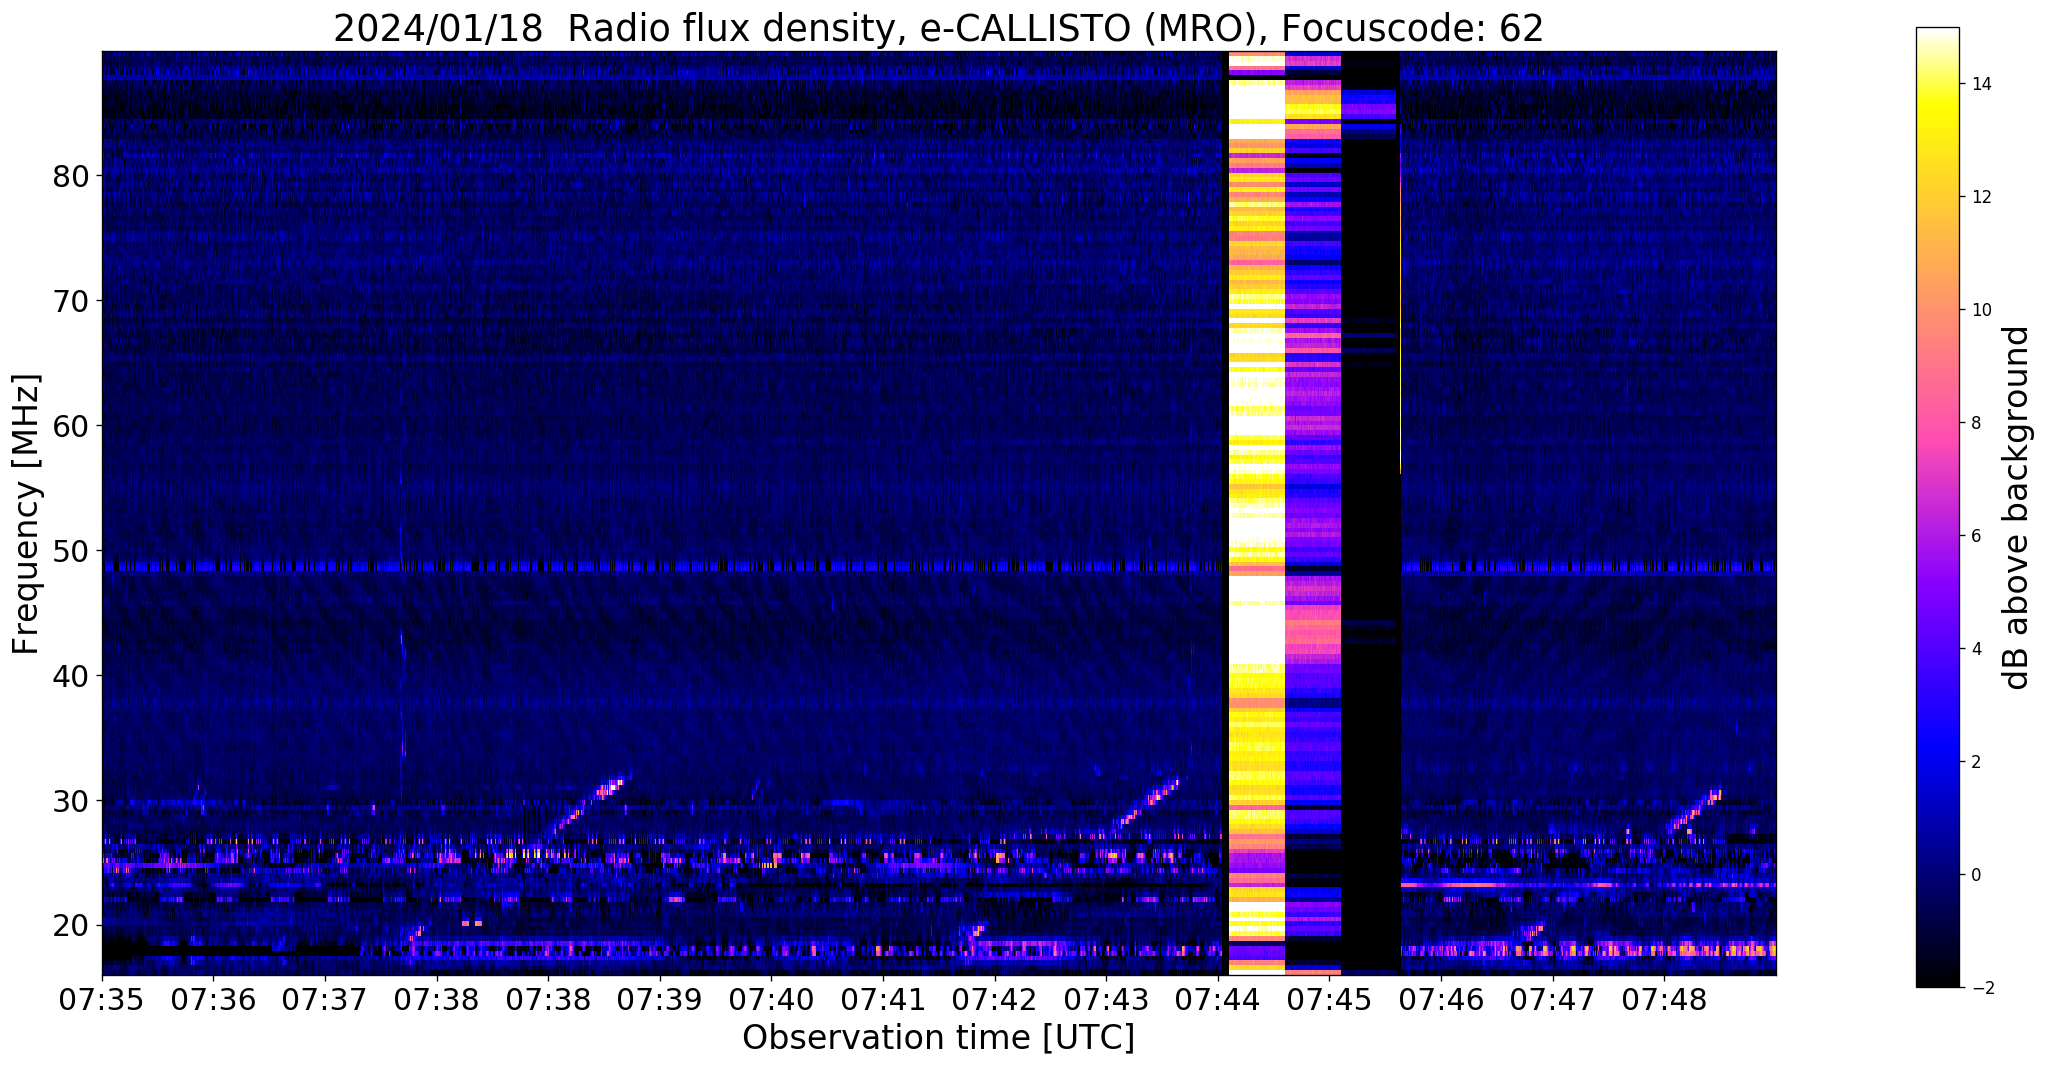Click the colorbar tick label 14
Viewport: 2047px width, 1067px height.
(x=1981, y=84)
